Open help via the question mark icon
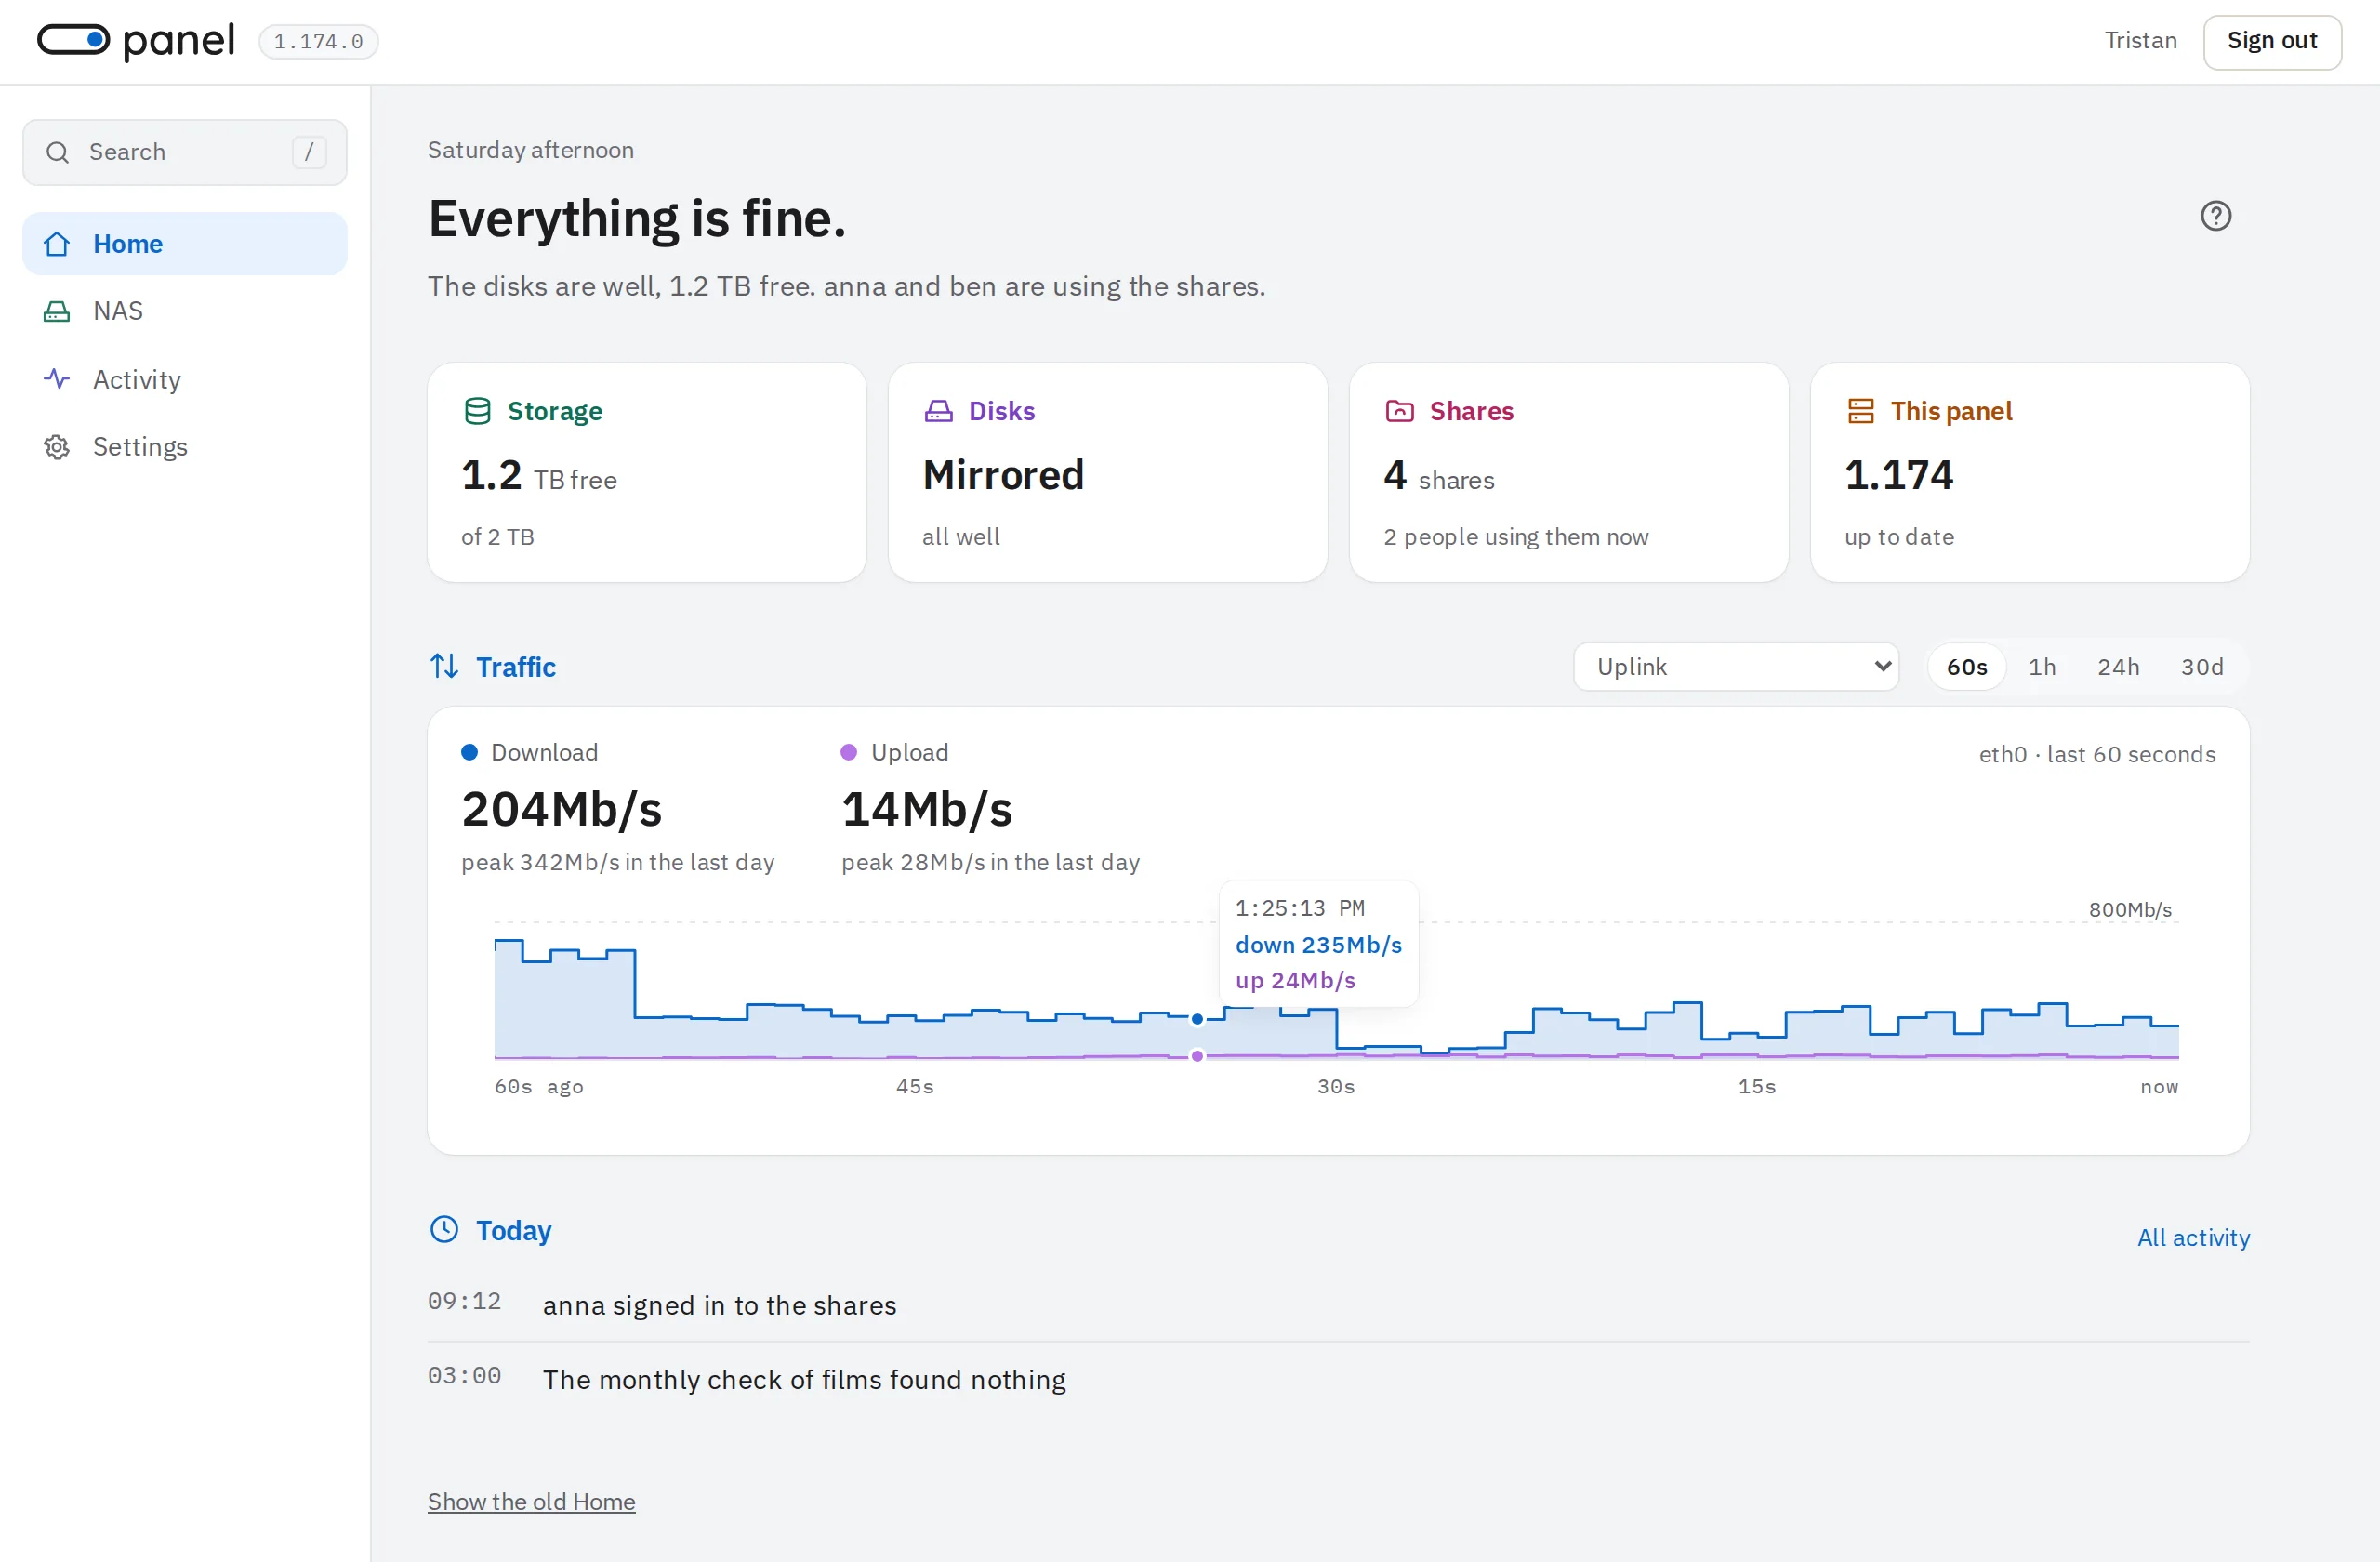This screenshot has width=2380, height=1562. coord(2216,216)
